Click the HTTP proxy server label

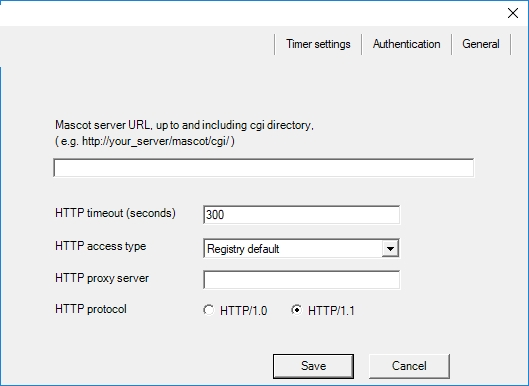click(x=102, y=278)
